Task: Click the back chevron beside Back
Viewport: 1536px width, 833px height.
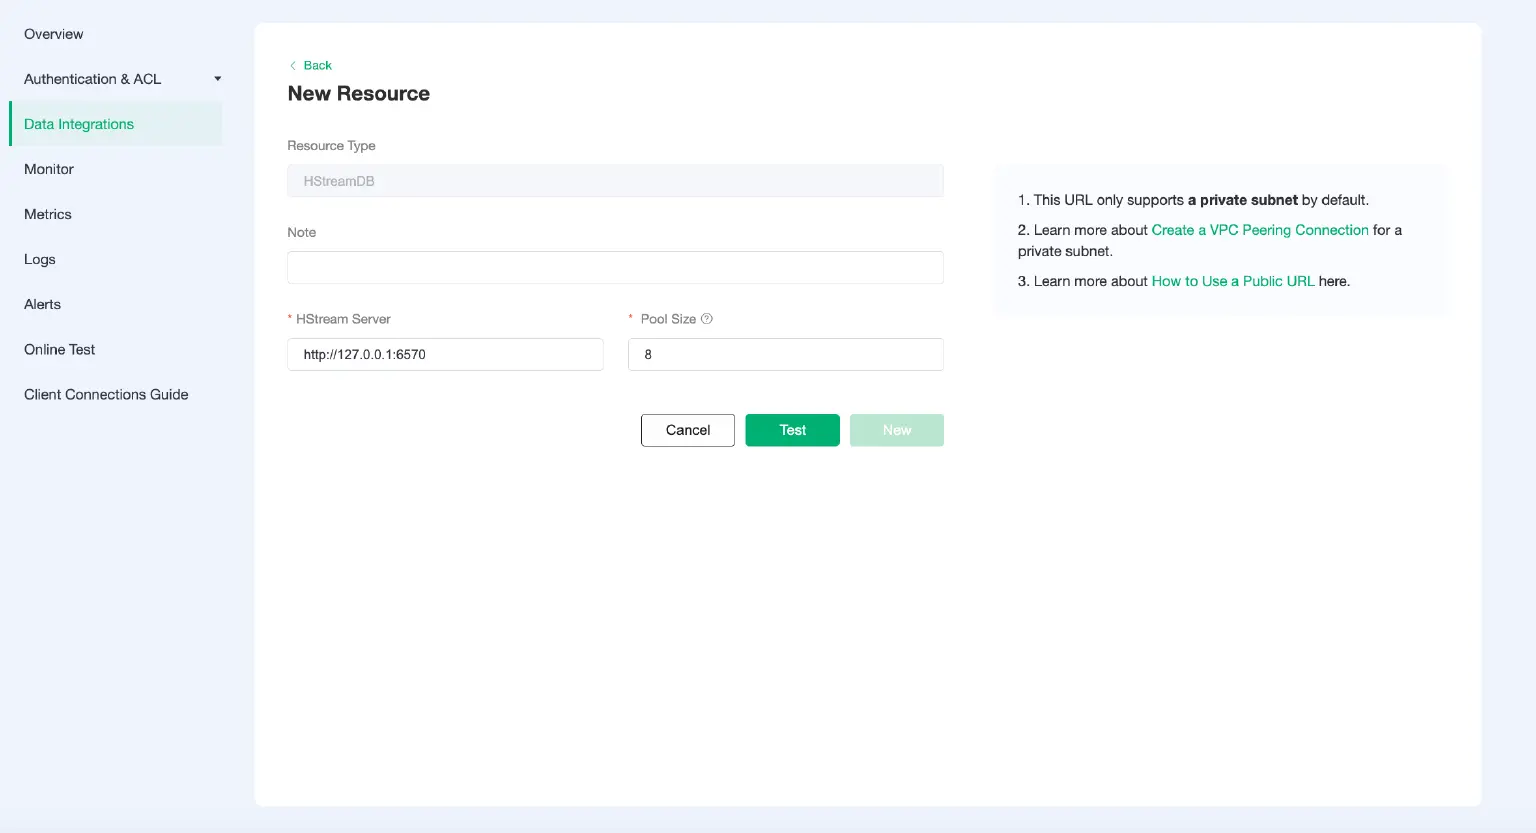Action: point(292,65)
